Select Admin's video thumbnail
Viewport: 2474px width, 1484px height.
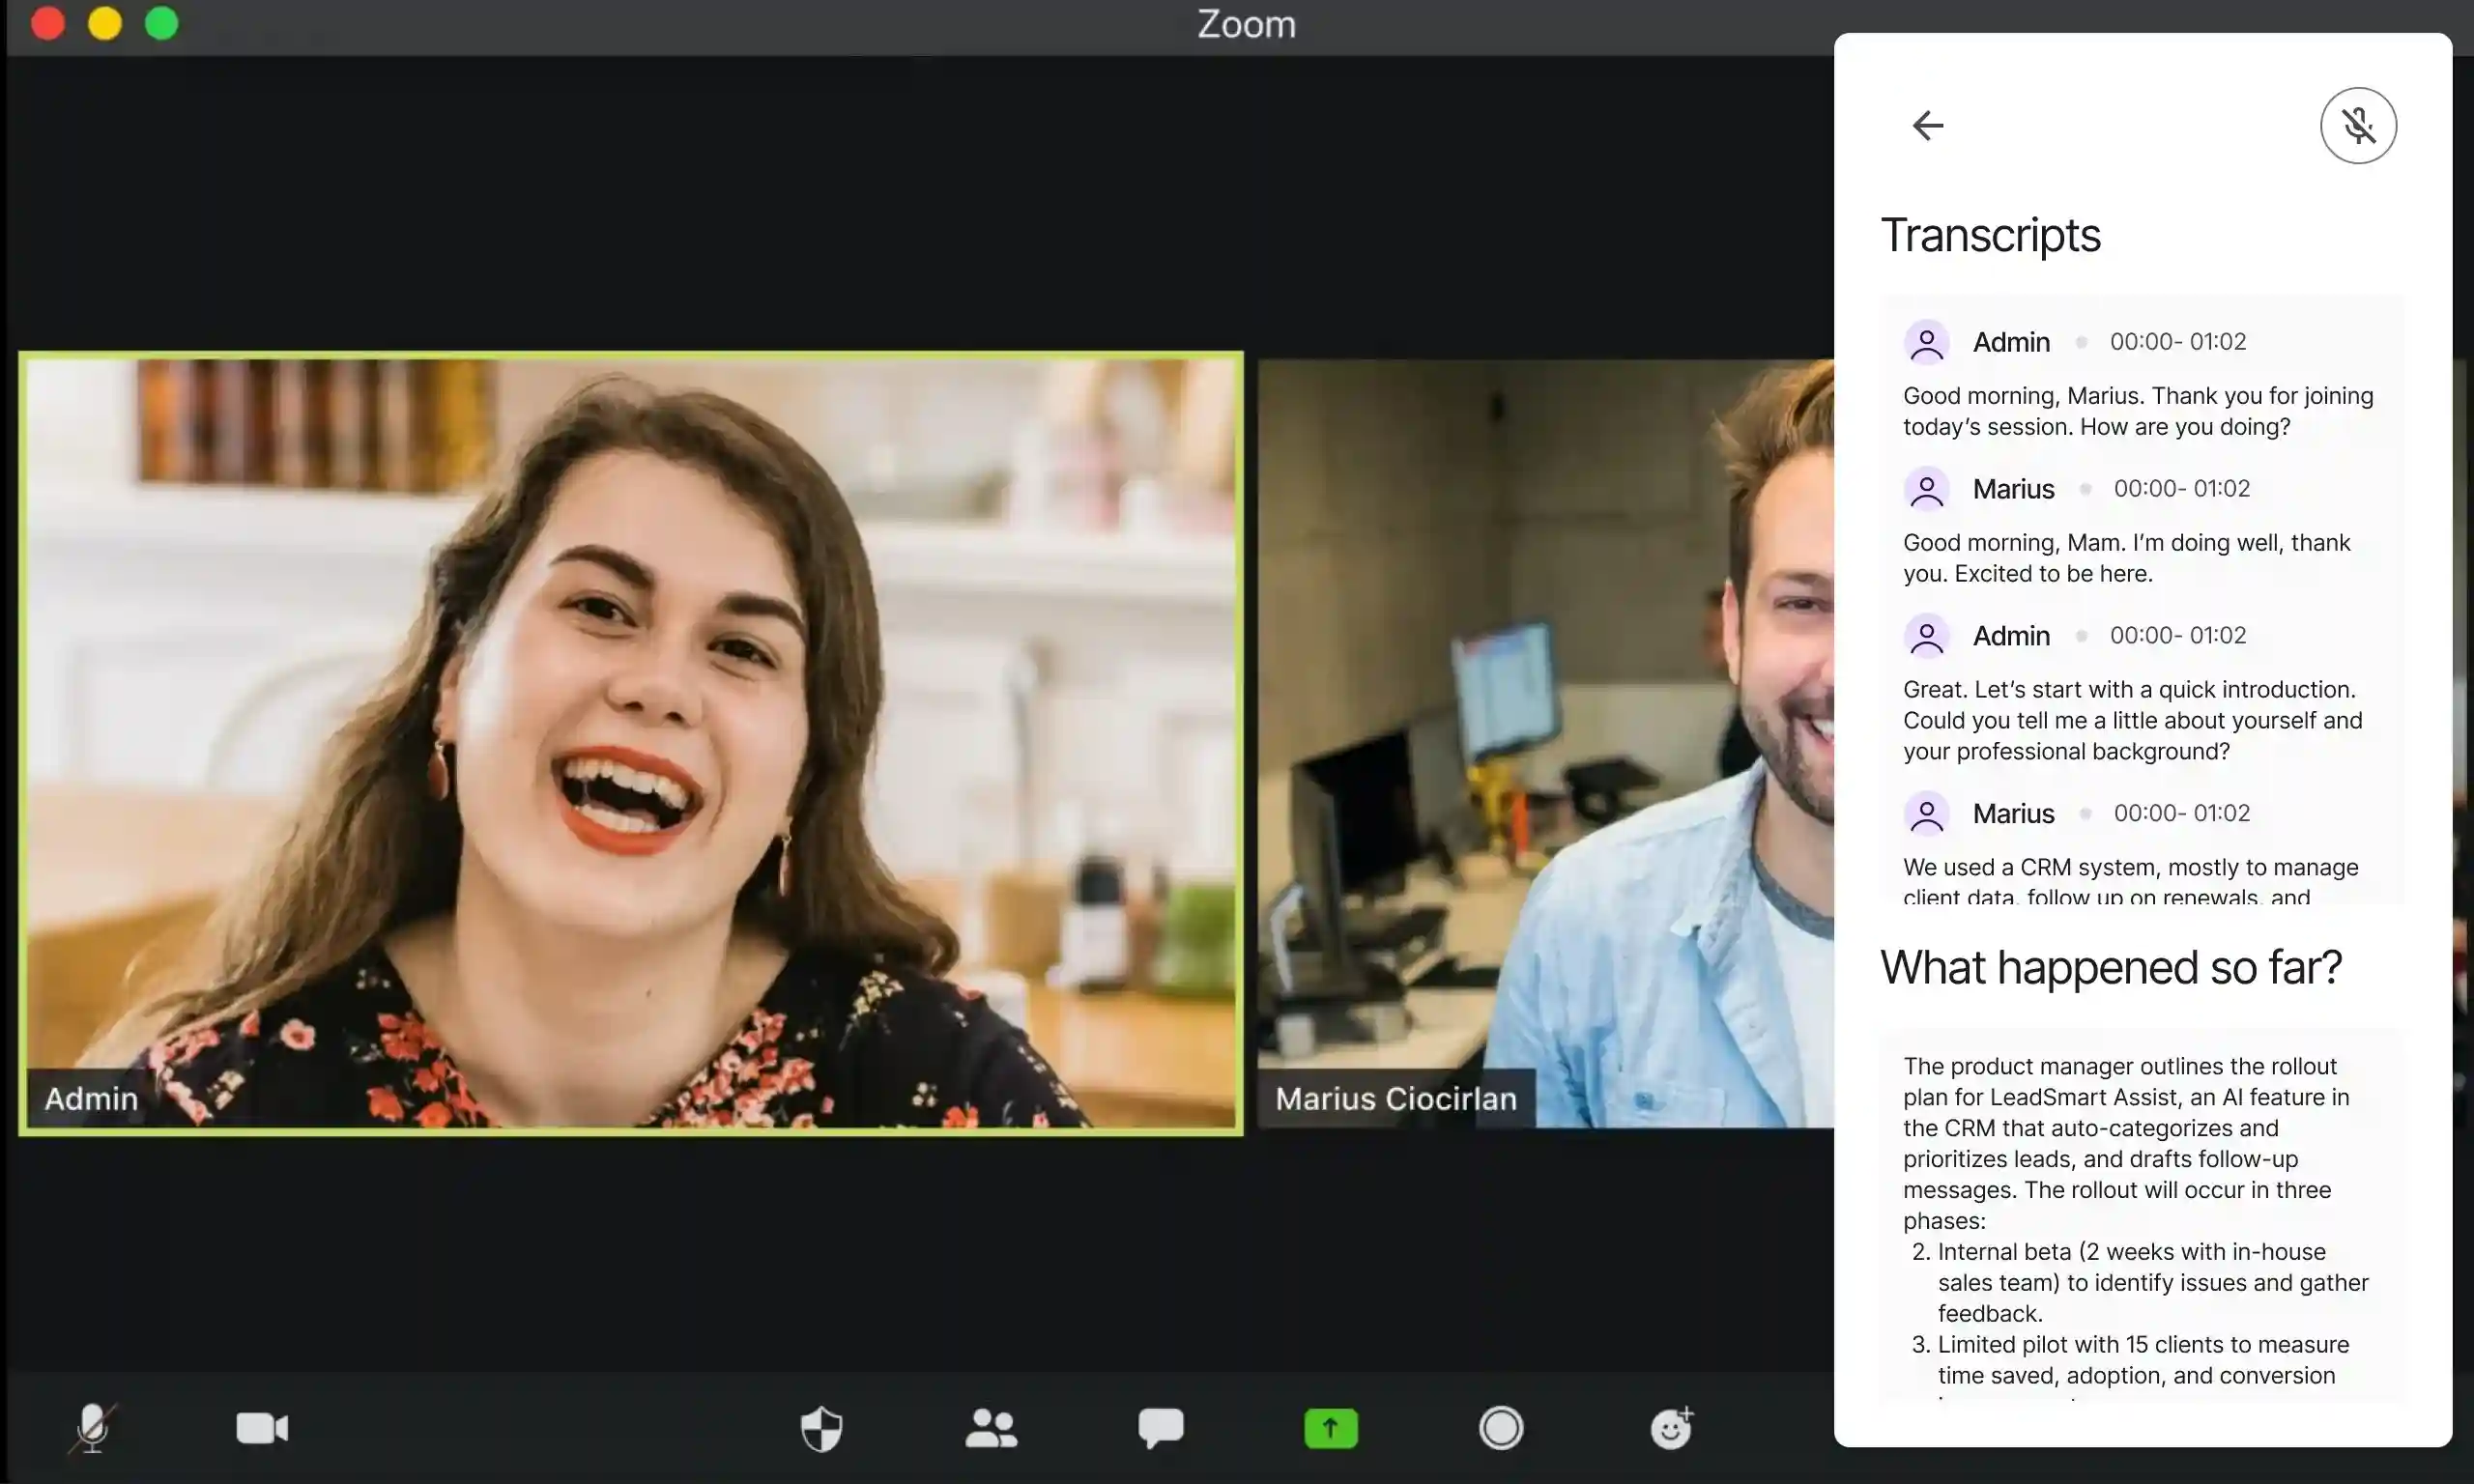pos(631,743)
